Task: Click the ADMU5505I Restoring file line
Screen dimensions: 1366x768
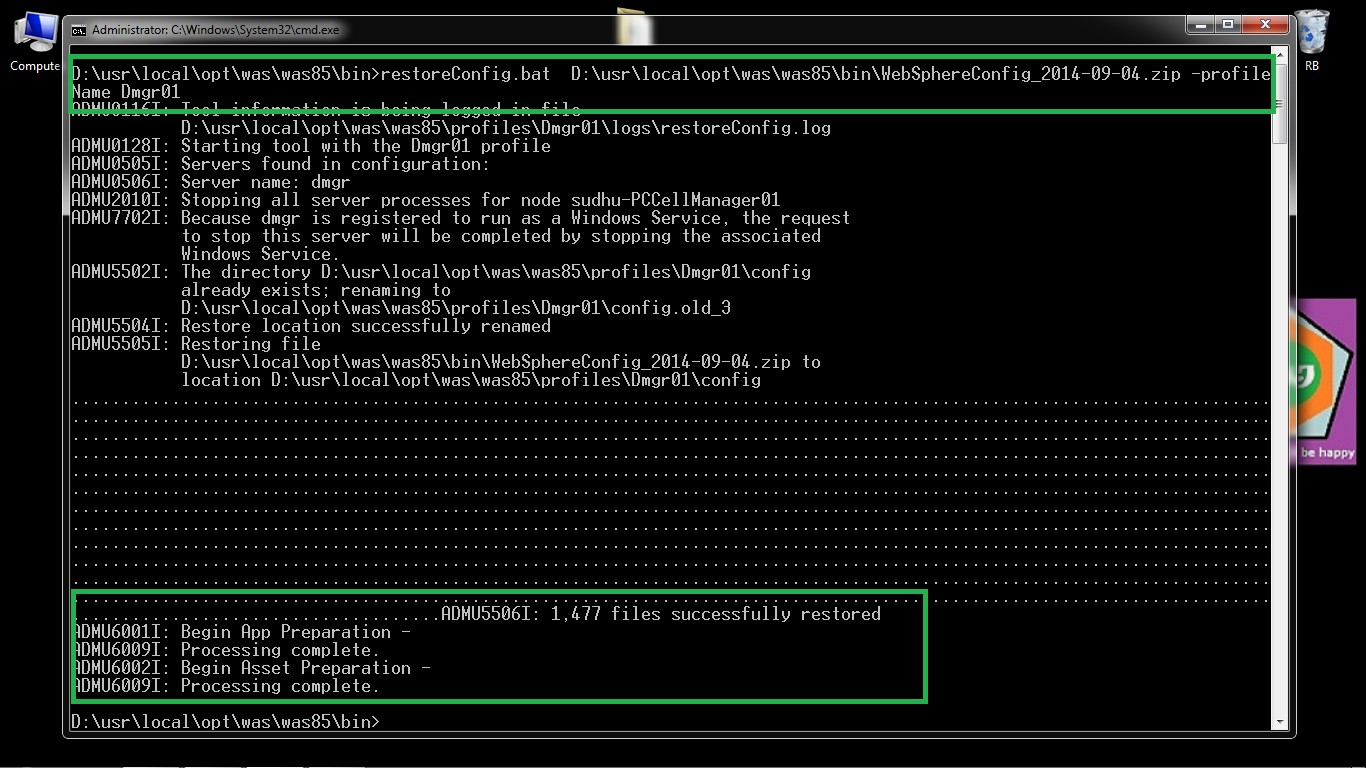Action: 196,344
